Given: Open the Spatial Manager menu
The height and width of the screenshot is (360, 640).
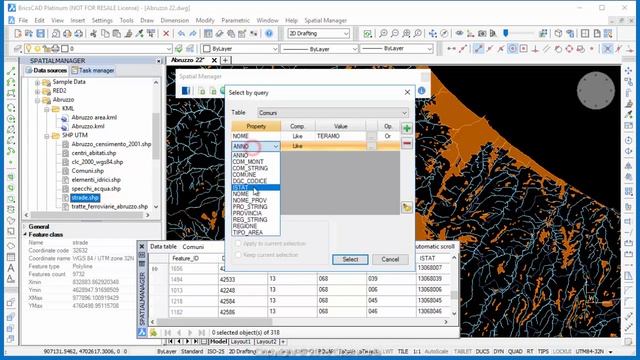Looking at the screenshot, I should (325, 20).
